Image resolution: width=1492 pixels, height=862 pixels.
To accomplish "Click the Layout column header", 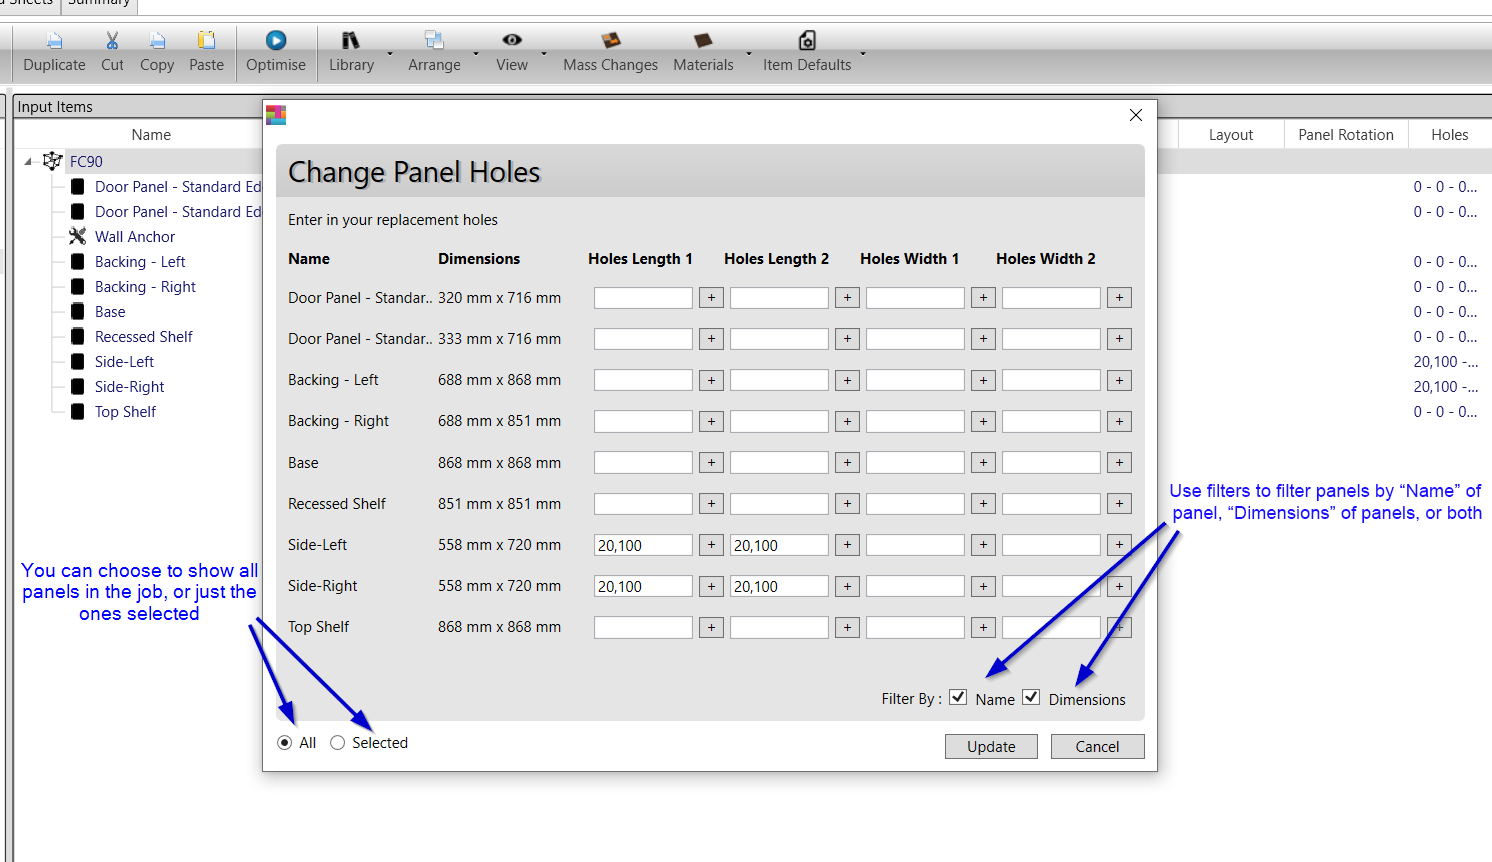I will pos(1230,135).
